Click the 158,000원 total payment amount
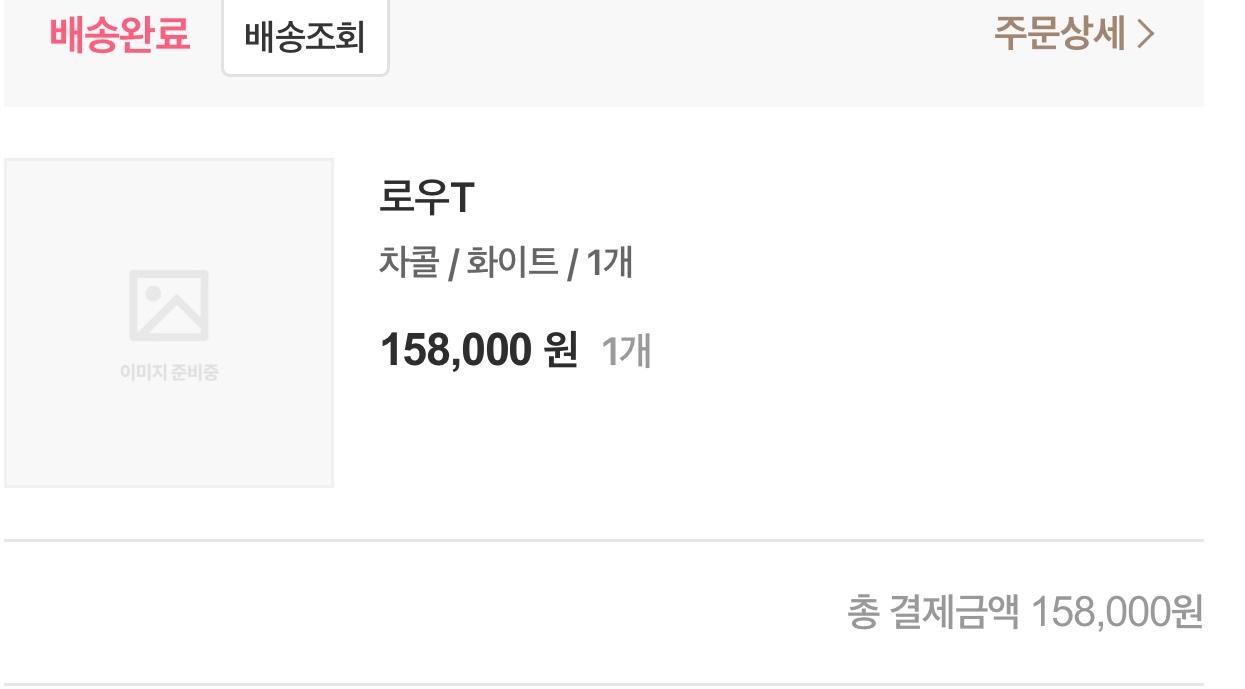The image size is (1245, 689). [1116, 612]
